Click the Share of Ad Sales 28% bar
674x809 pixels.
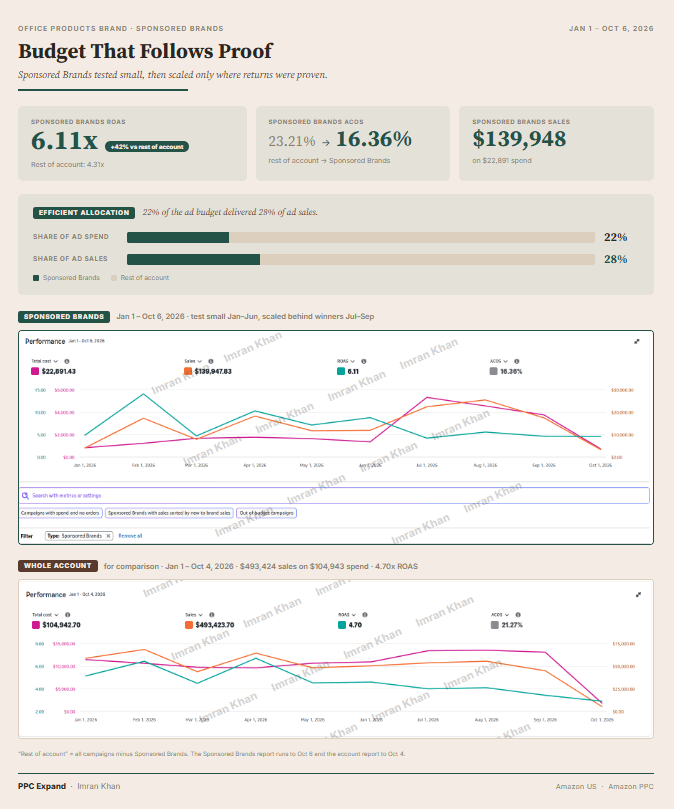point(361,259)
